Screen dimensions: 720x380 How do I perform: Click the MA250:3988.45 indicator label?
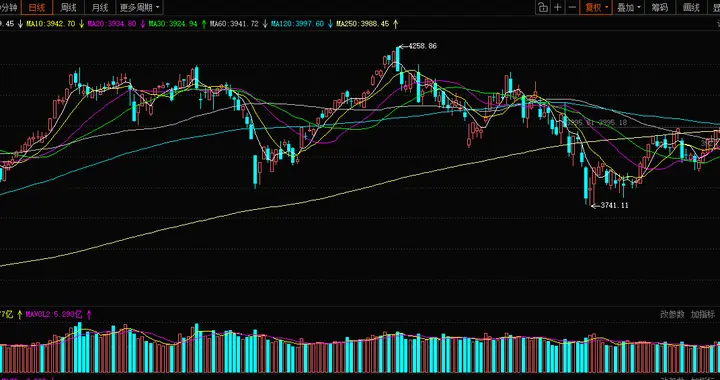pyautogui.click(x=363, y=24)
